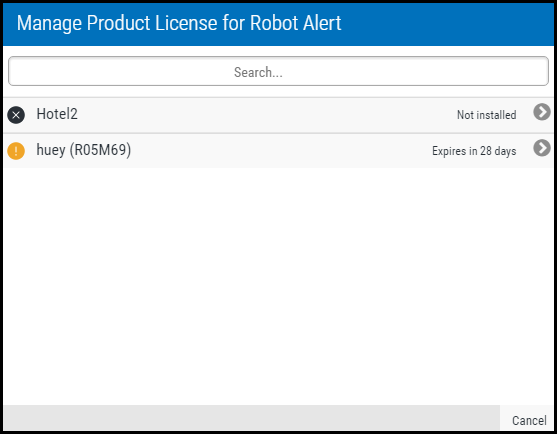
Task: Click the Expires in 28 days status
Action: [474, 151]
